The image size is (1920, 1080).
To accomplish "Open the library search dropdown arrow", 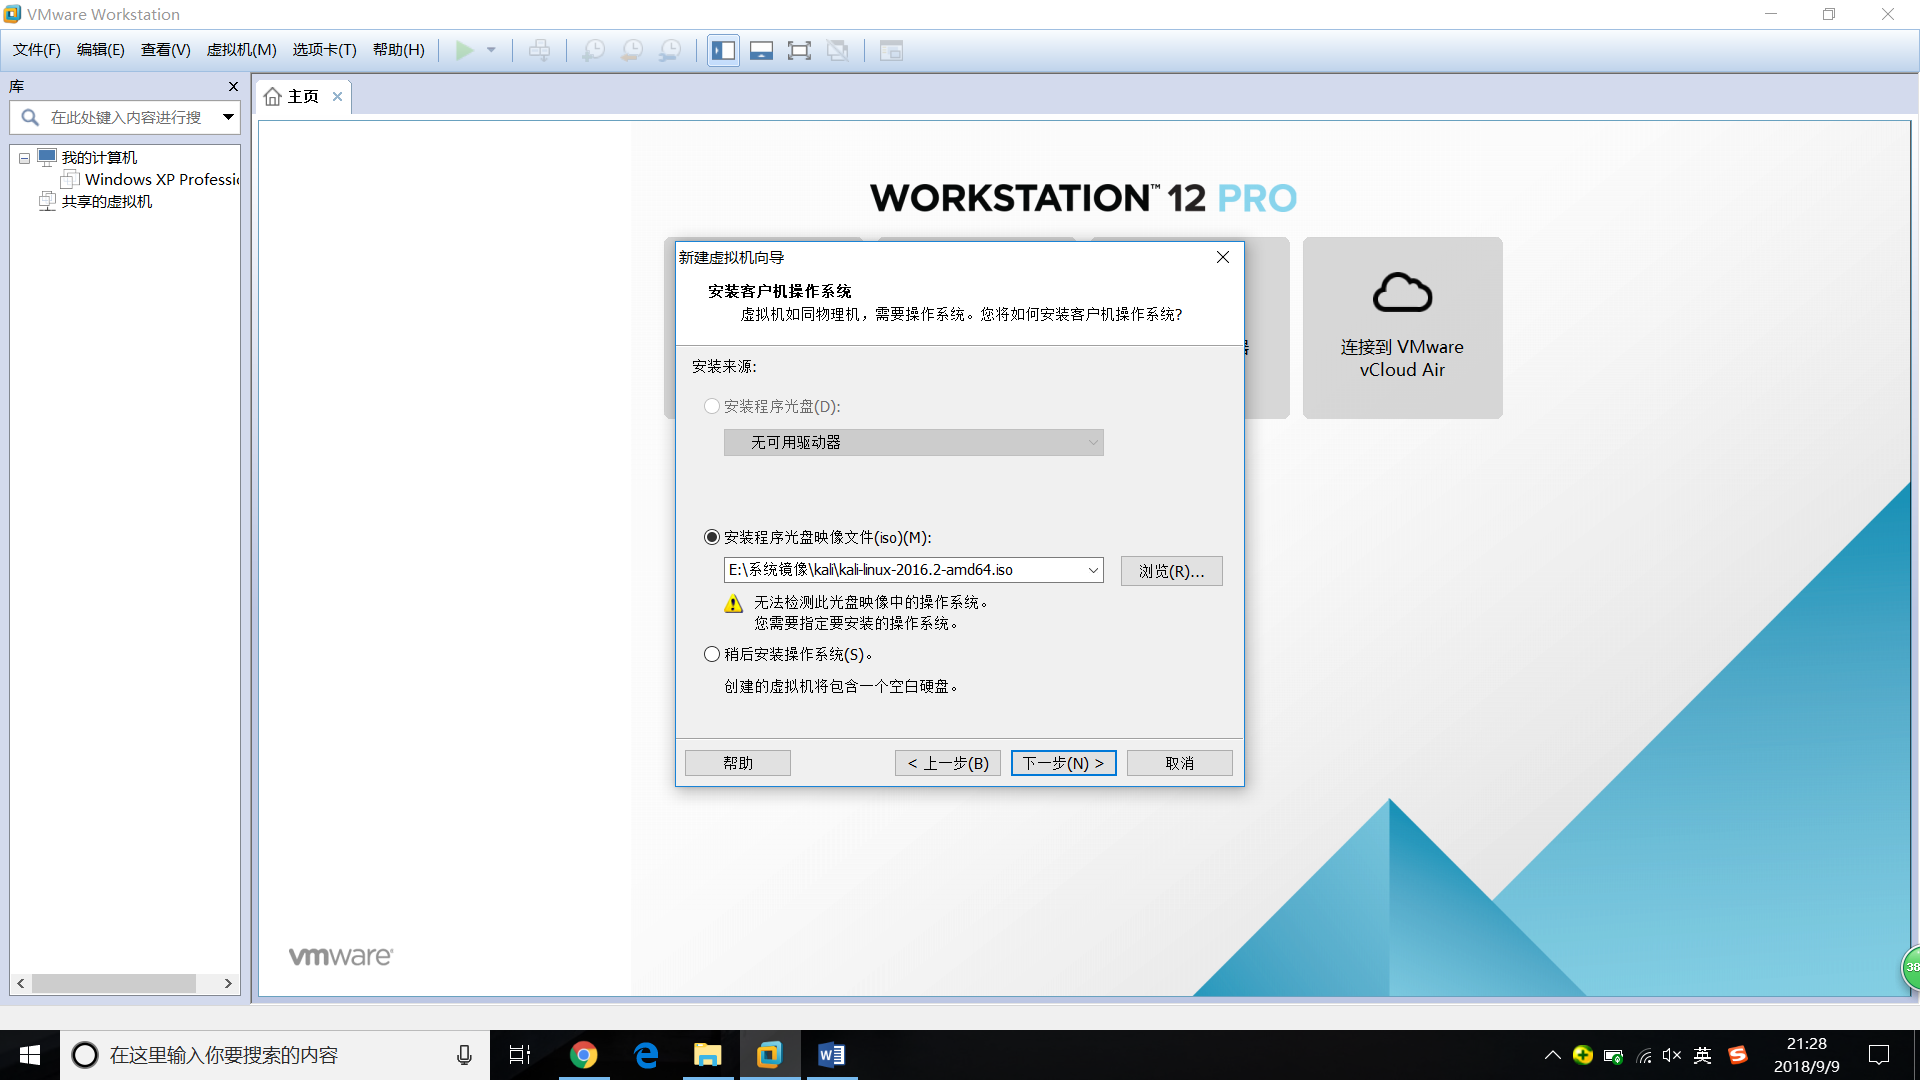I will tap(228, 117).
